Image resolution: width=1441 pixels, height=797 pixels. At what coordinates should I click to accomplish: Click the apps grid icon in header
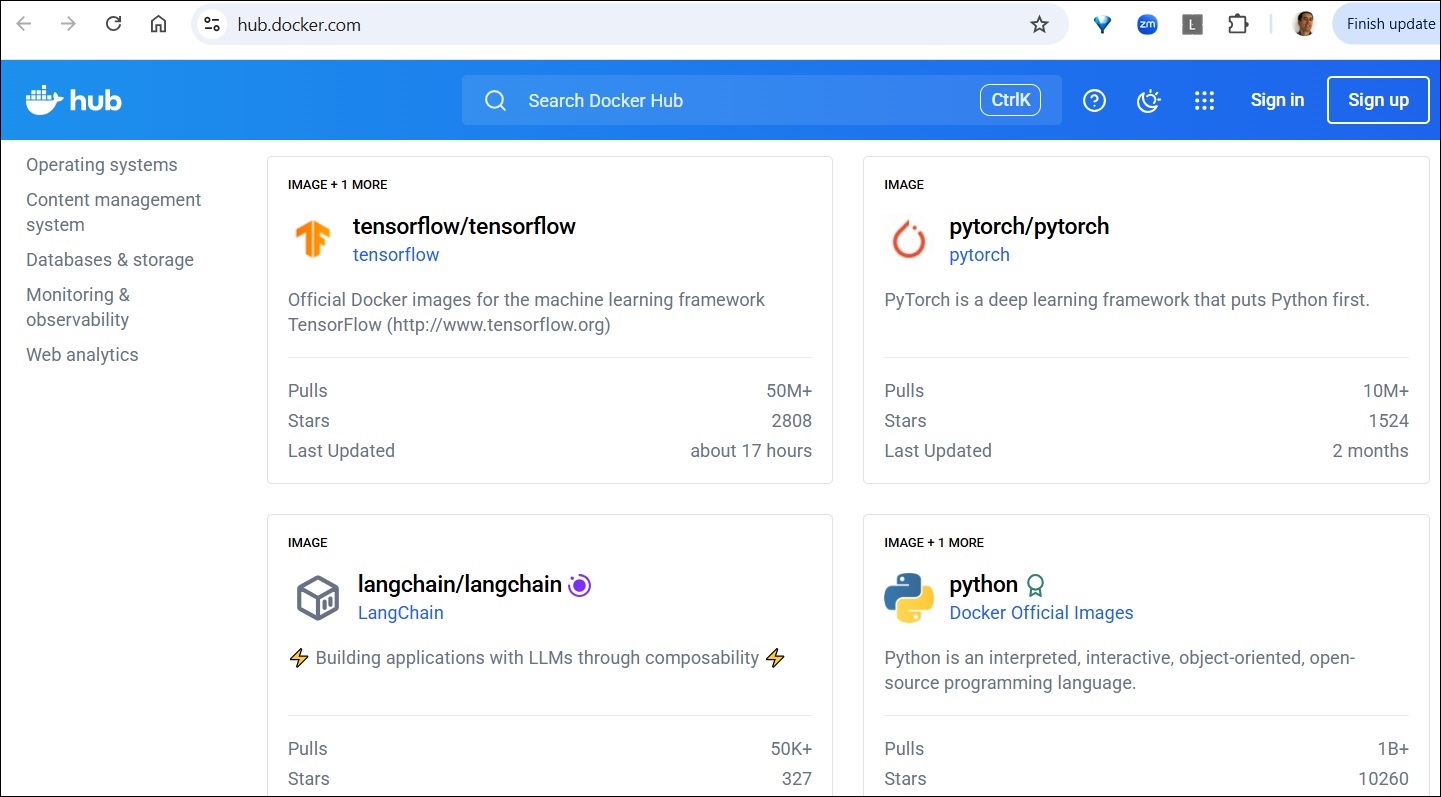pyautogui.click(x=1204, y=100)
